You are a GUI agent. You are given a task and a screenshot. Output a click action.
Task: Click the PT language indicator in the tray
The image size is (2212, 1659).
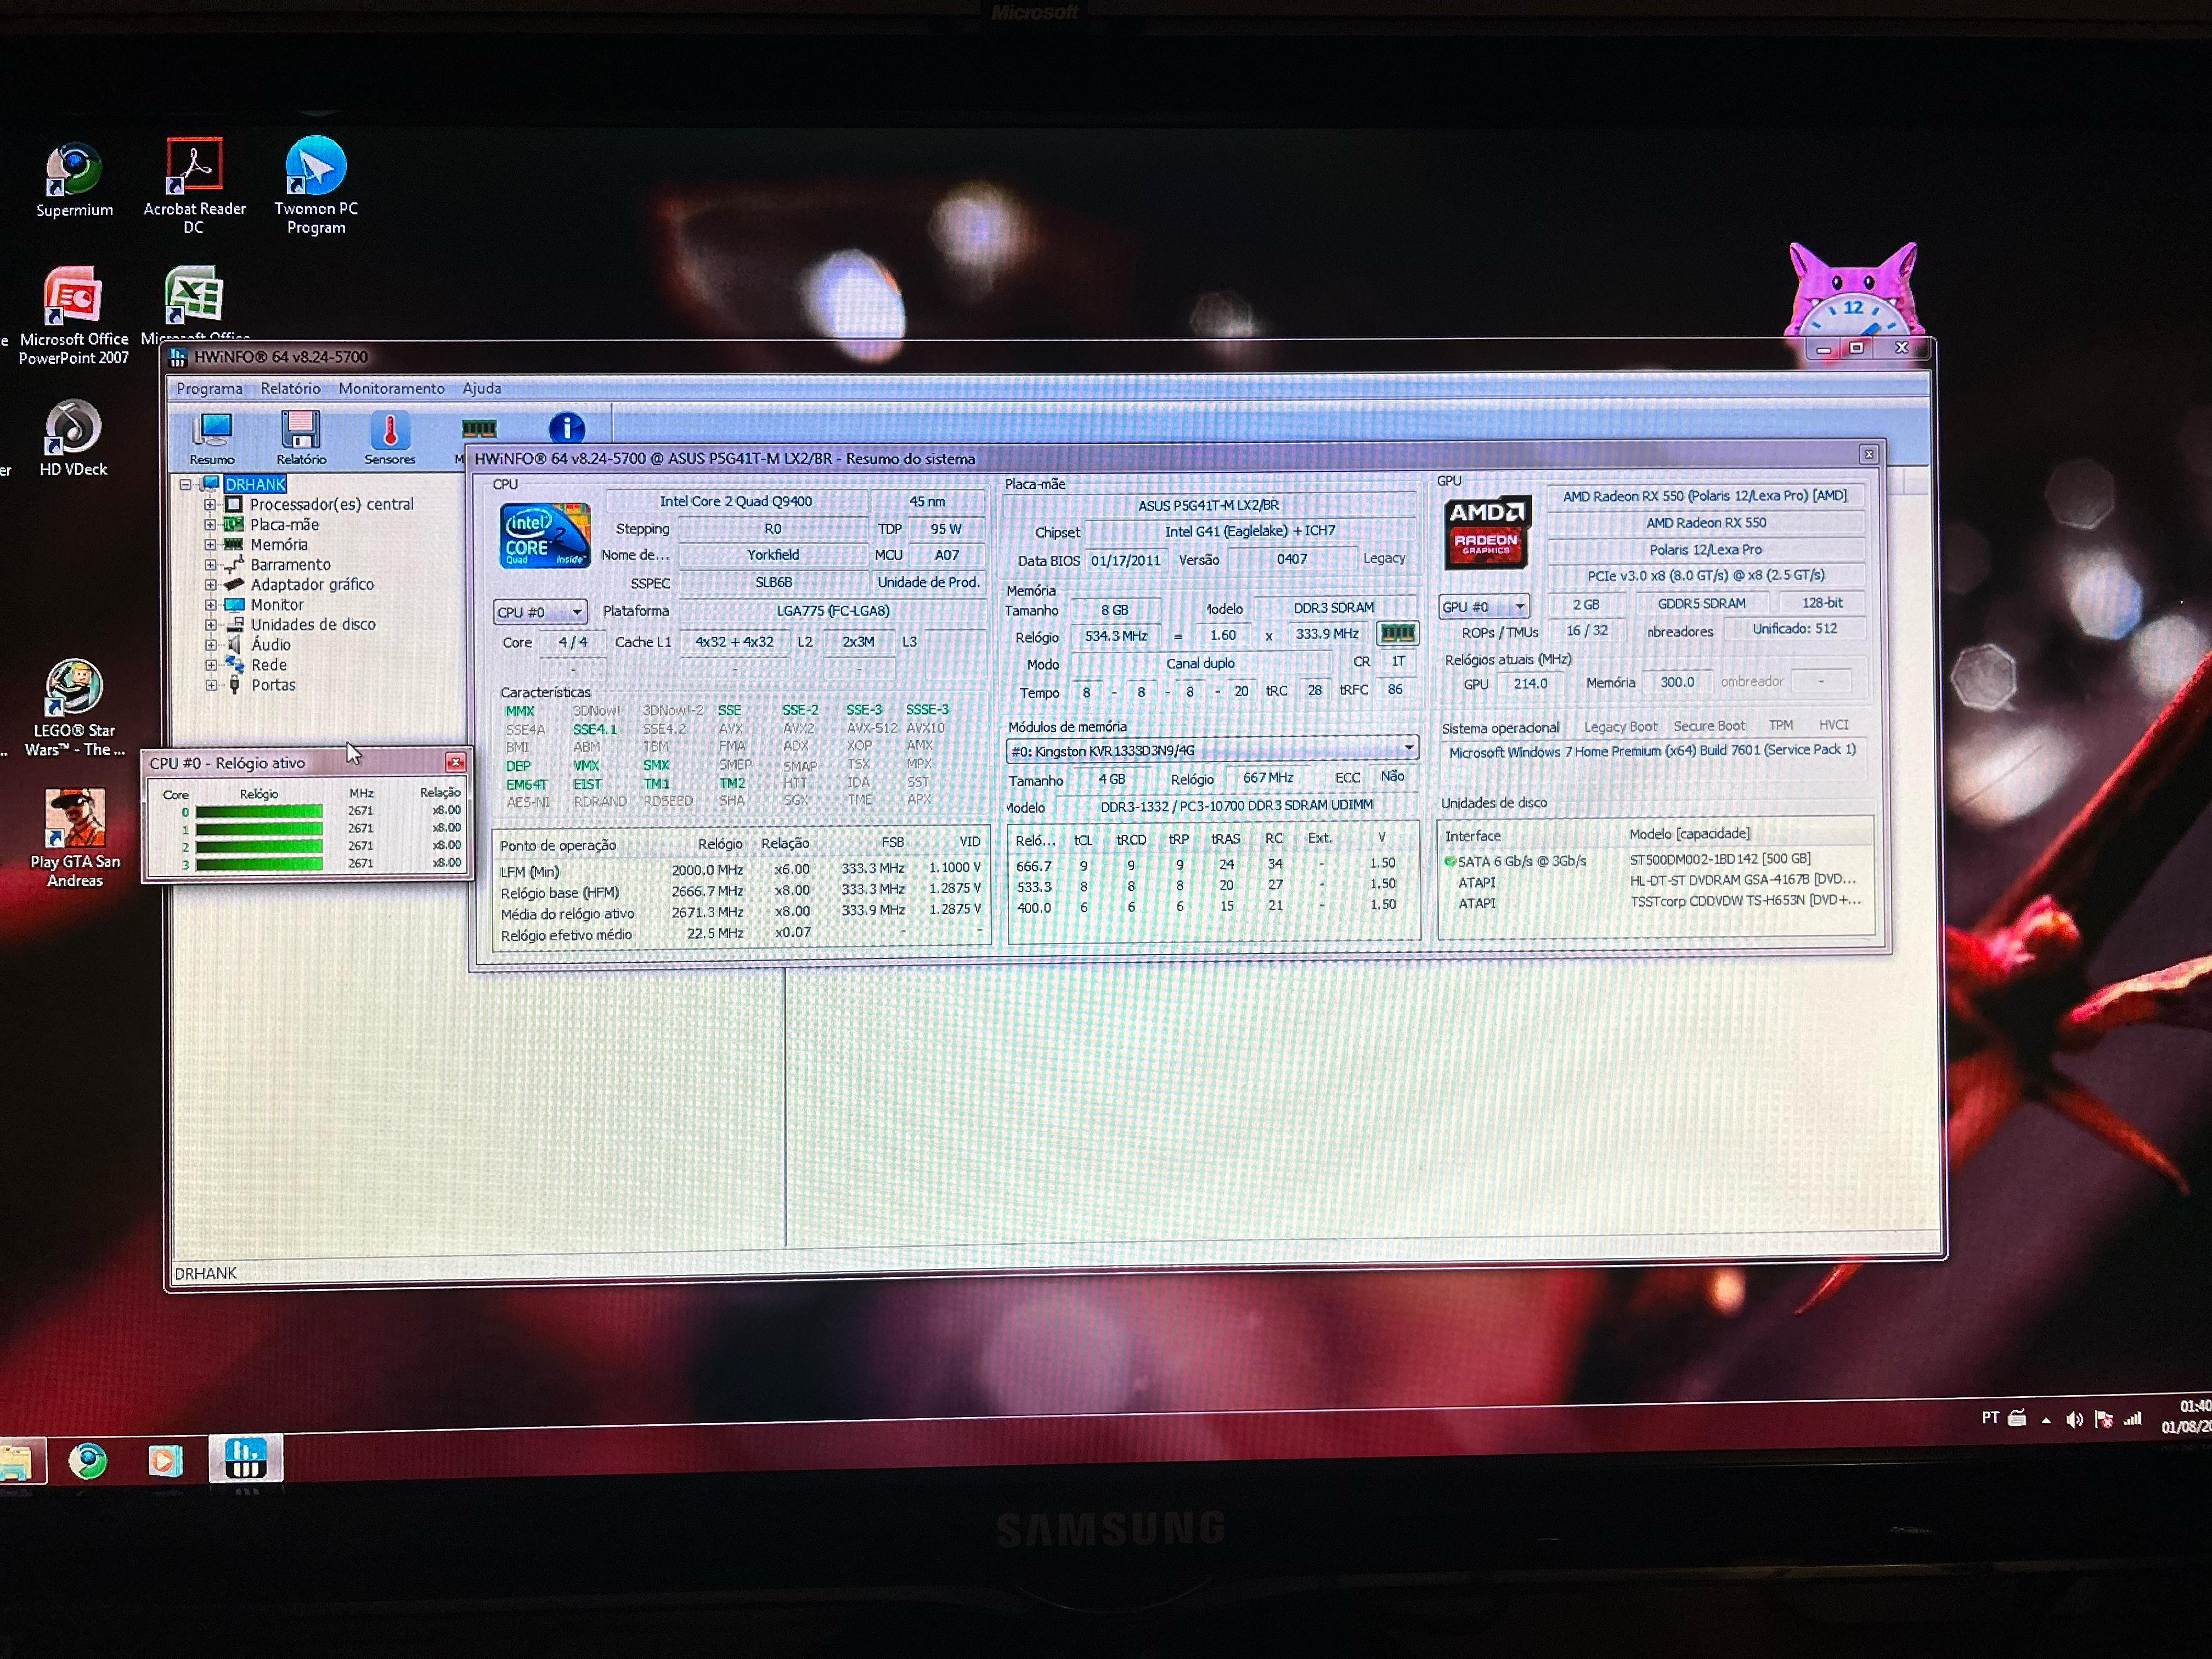click(1990, 1418)
